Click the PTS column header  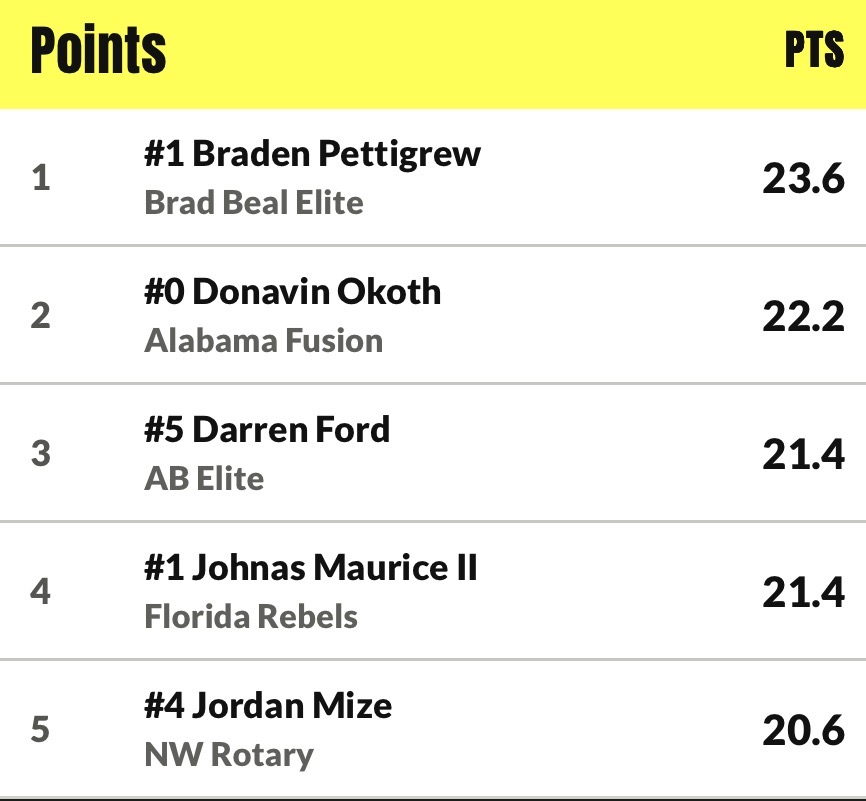click(x=815, y=50)
